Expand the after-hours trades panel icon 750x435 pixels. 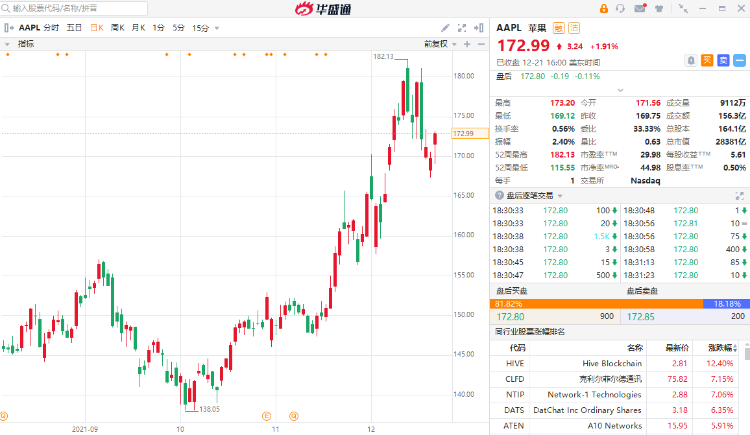(x=739, y=196)
